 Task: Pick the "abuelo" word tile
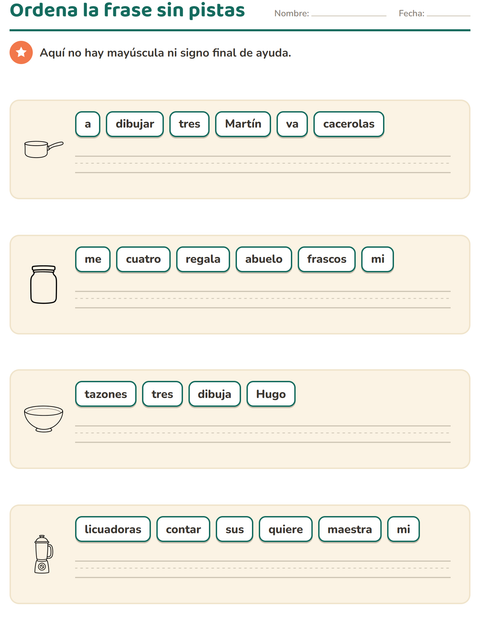point(264,259)
